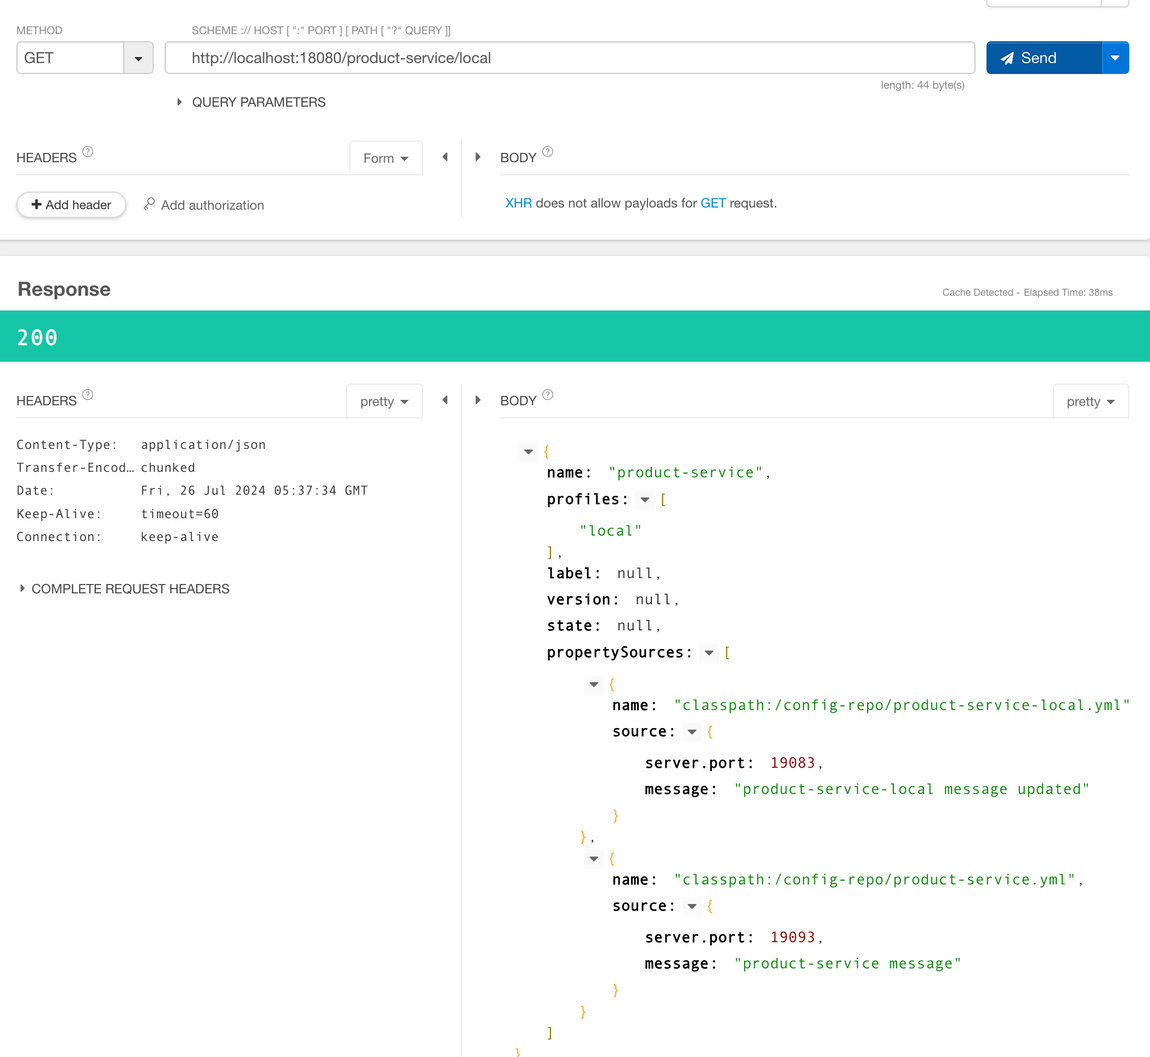Open the Send button options arrow
This screenshot has width=1150, height=1057.
pos(1115,58)
